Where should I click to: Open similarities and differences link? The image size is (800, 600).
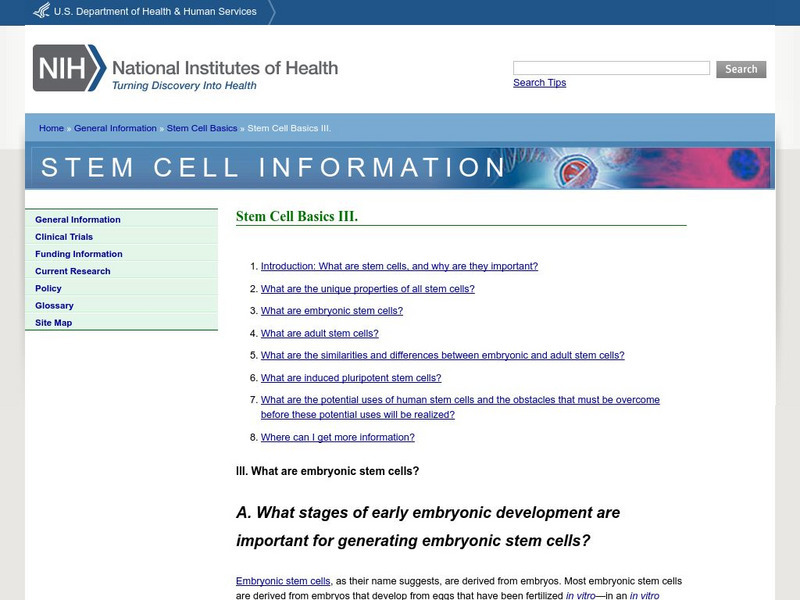point(442,355)
